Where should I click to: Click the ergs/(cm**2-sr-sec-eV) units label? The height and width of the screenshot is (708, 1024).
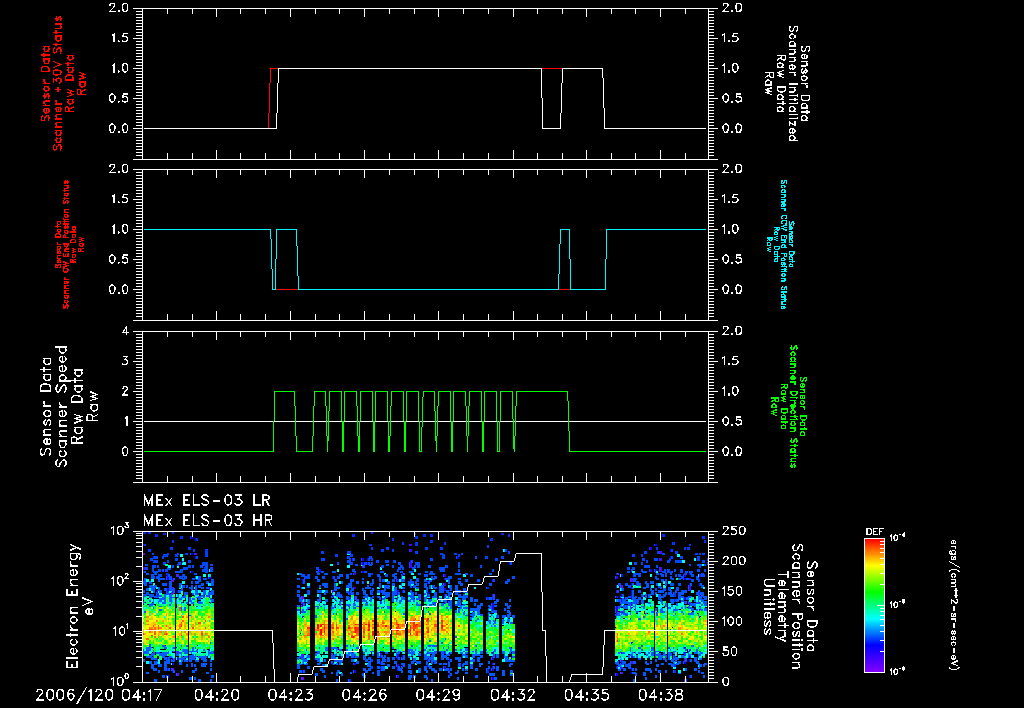953,605
